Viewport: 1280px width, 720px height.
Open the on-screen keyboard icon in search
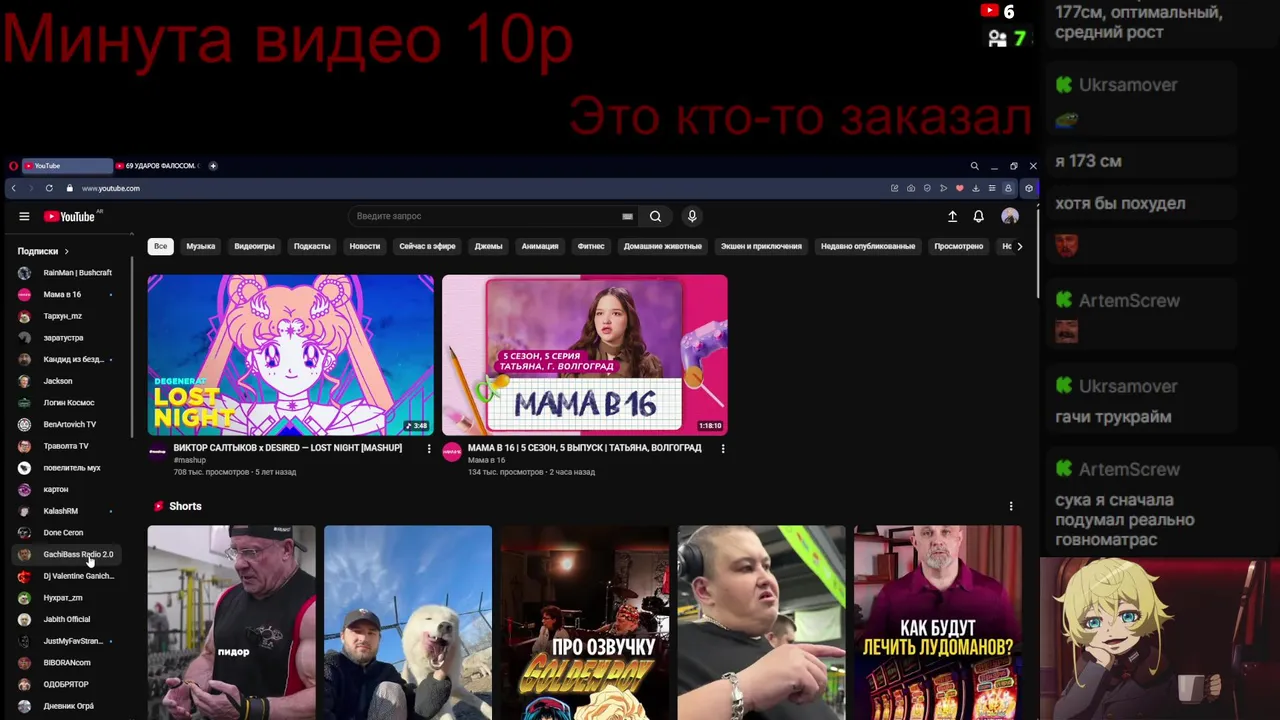[x=627, y=216]
